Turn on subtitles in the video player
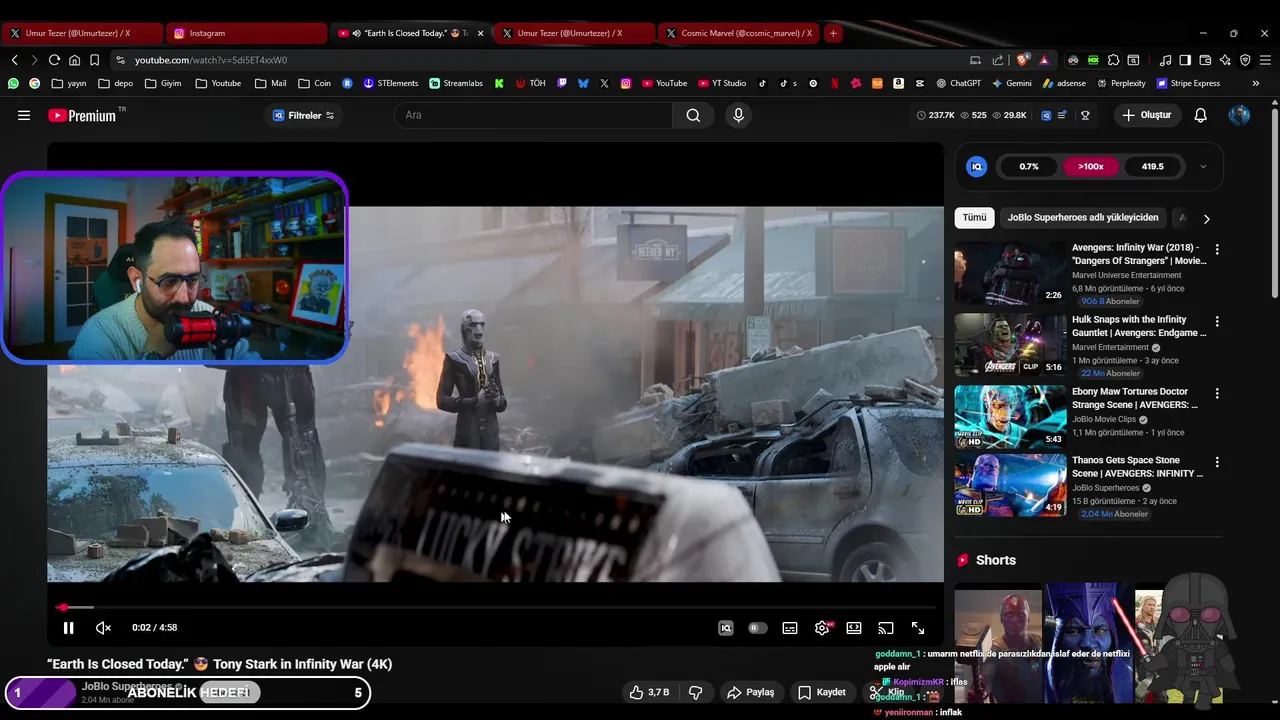This screenshot has width=1280, height=720. click(790, 628)
